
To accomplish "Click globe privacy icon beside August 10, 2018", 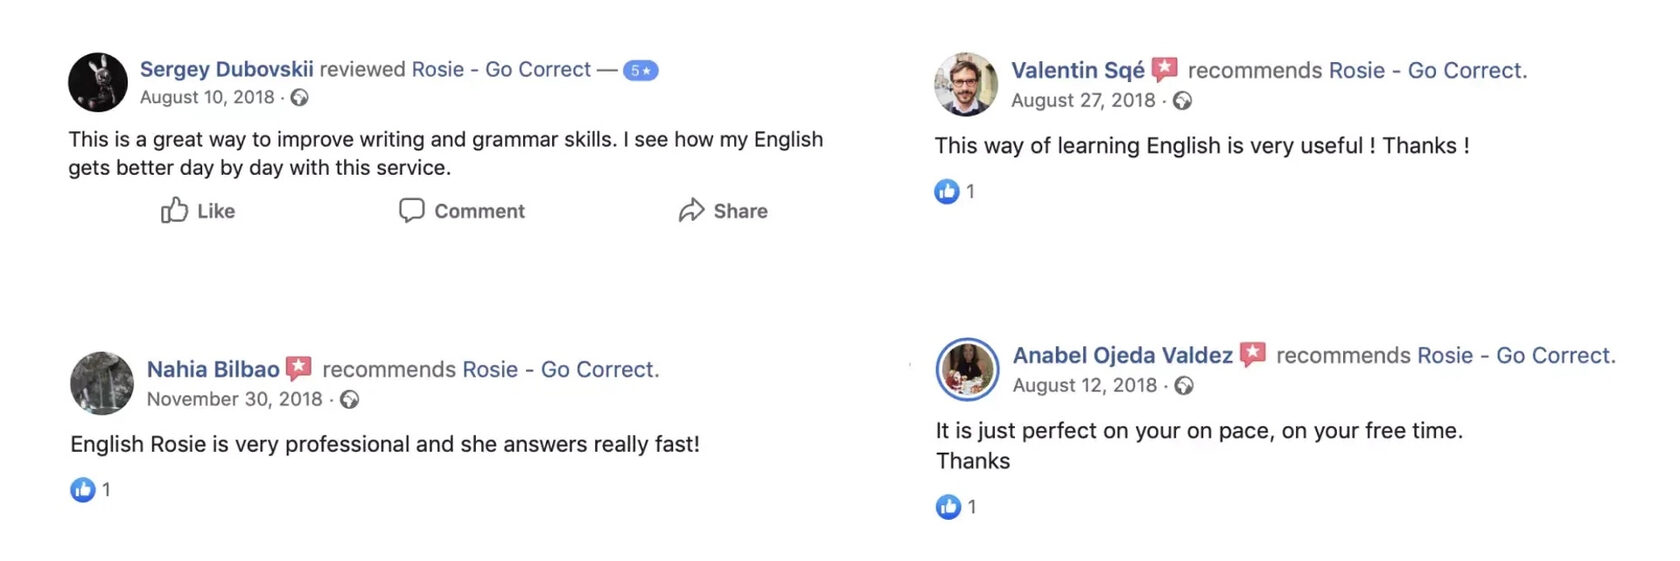I will click(299, 98).
